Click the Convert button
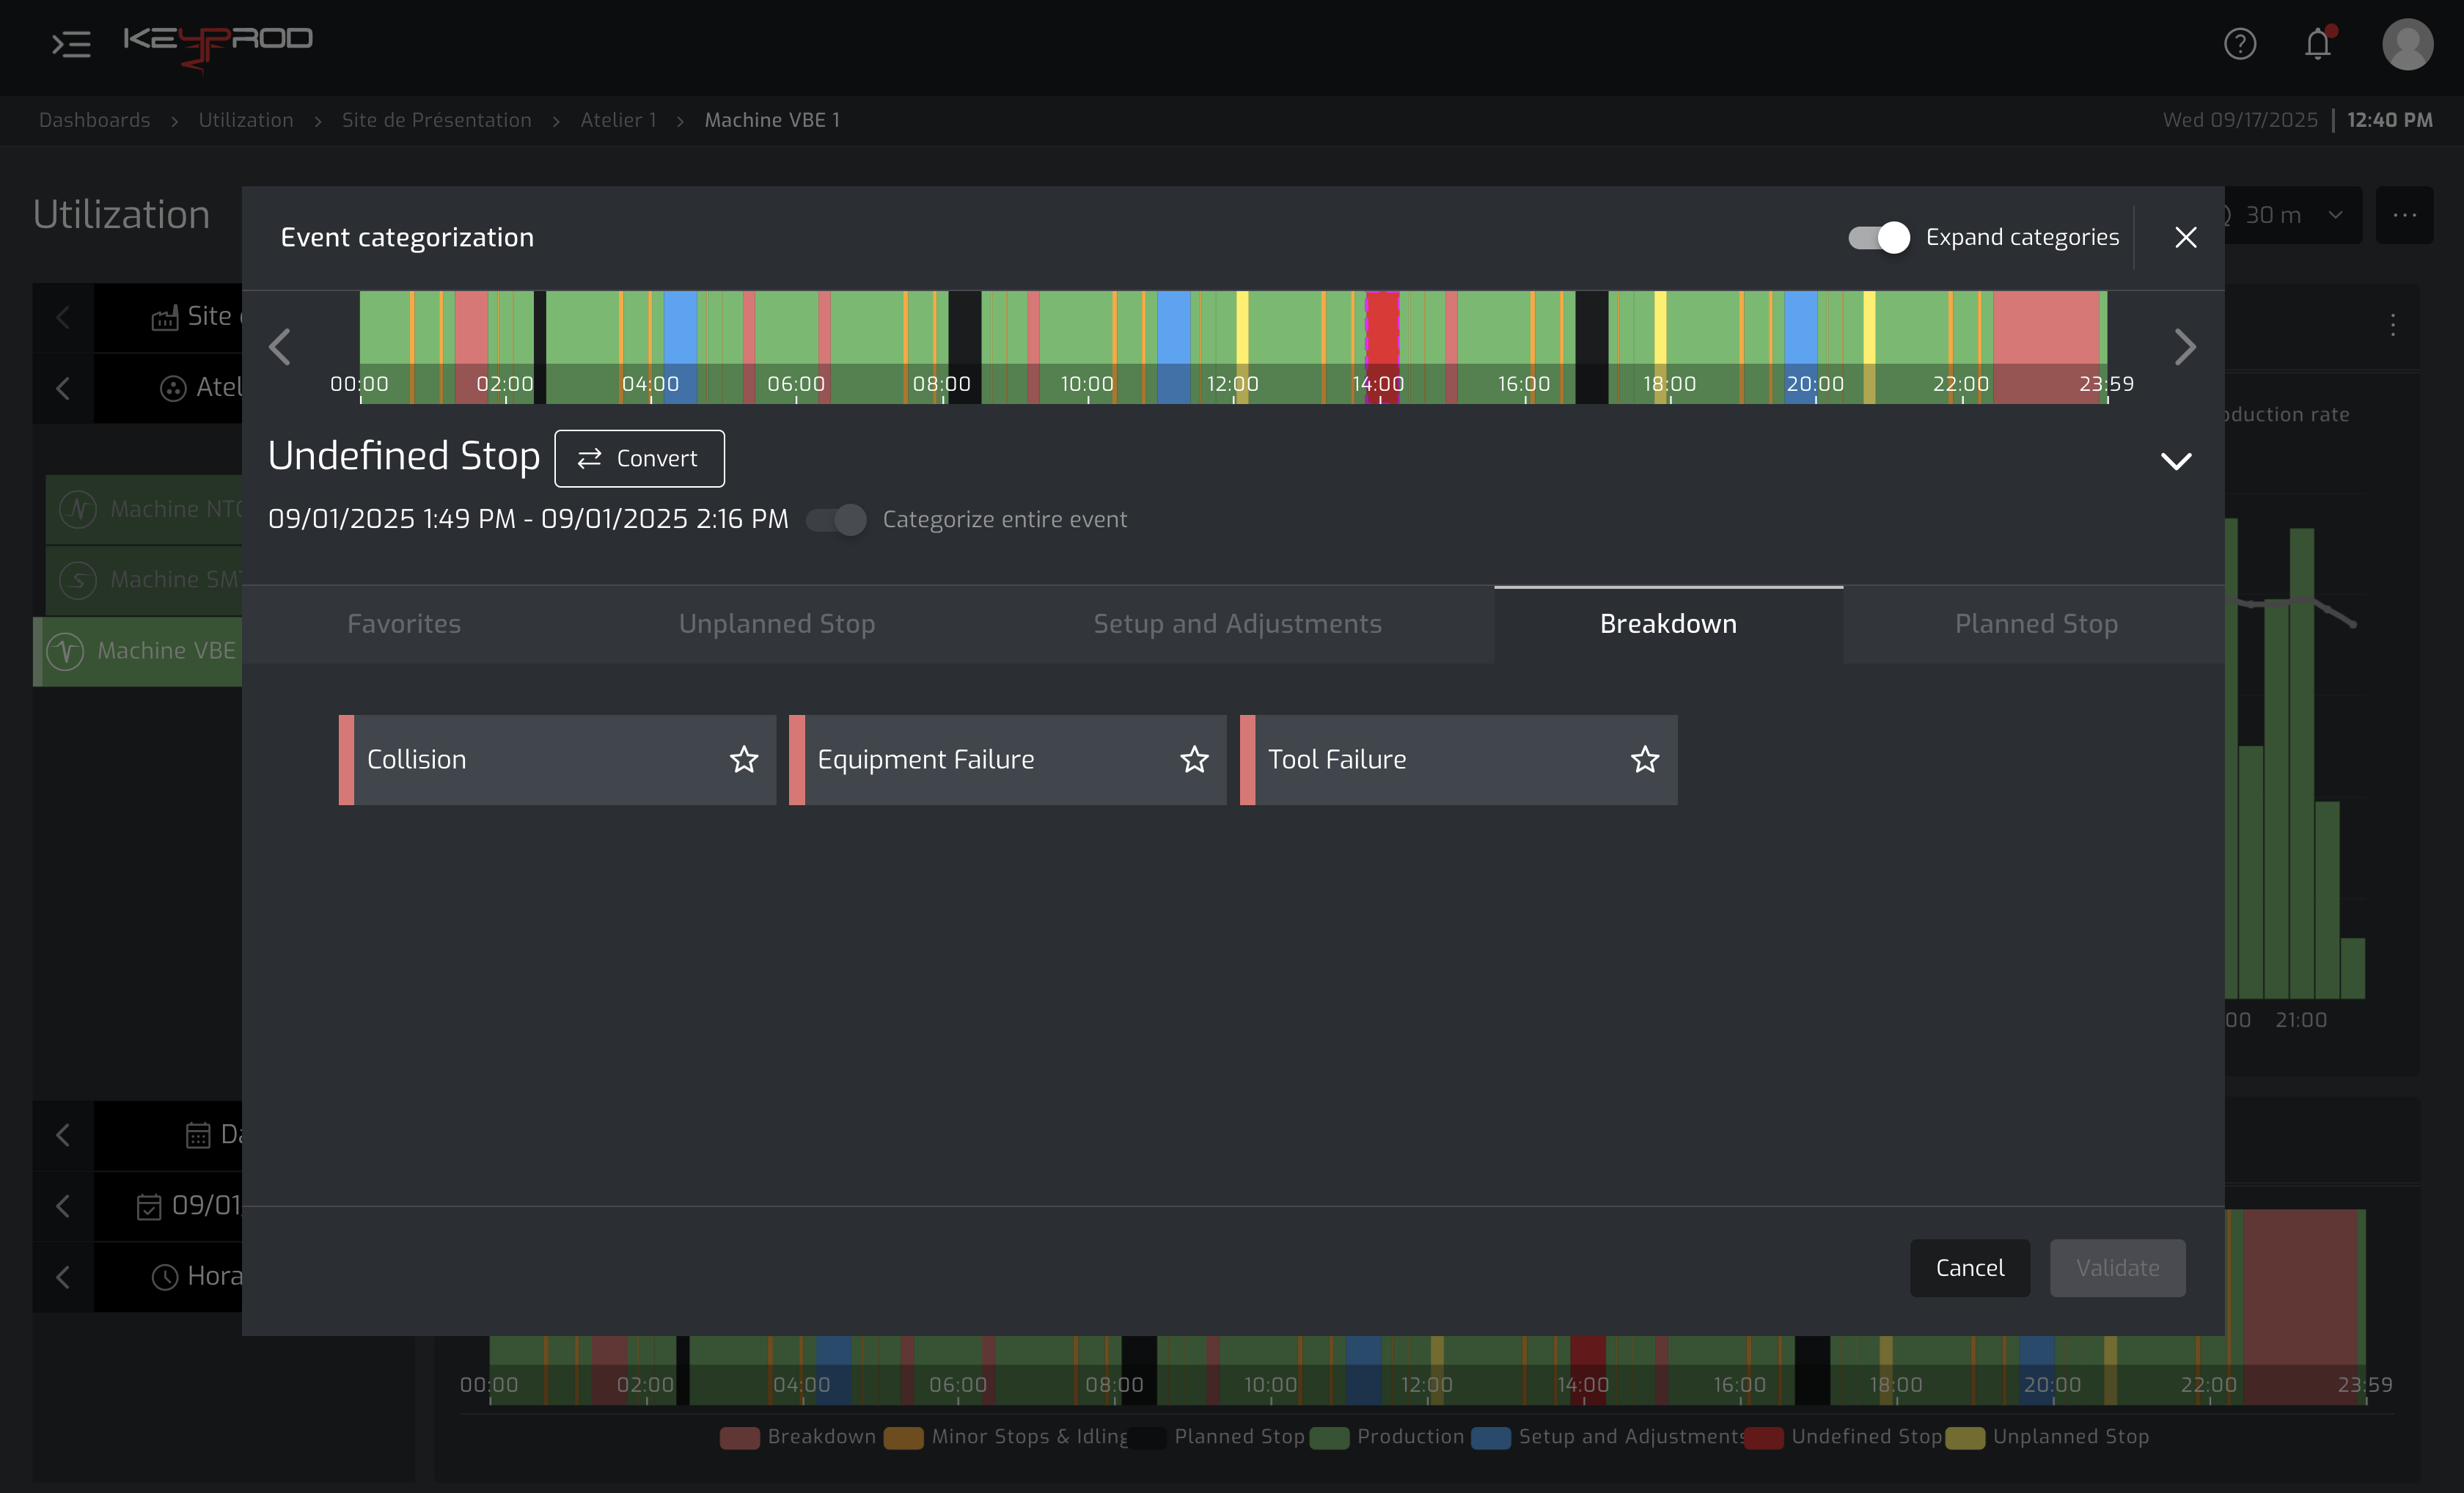Viewport: 2464px width, 1493px height. 640,458
